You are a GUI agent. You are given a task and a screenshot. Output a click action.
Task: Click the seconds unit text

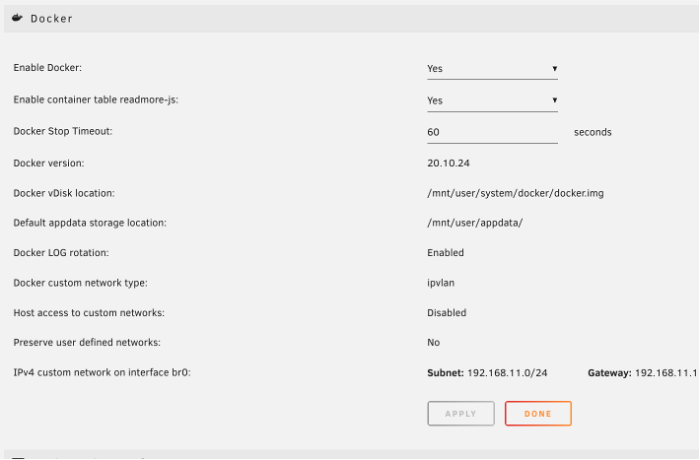coord(592,132)
